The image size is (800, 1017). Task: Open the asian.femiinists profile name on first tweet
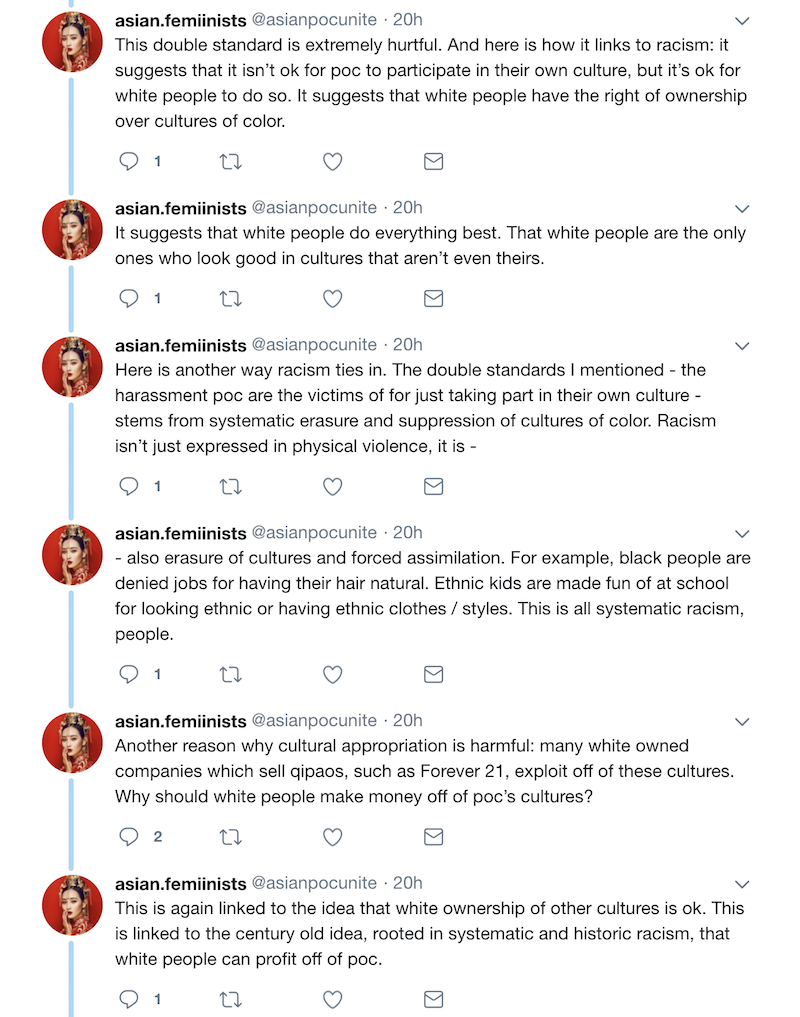click(180, 20)
